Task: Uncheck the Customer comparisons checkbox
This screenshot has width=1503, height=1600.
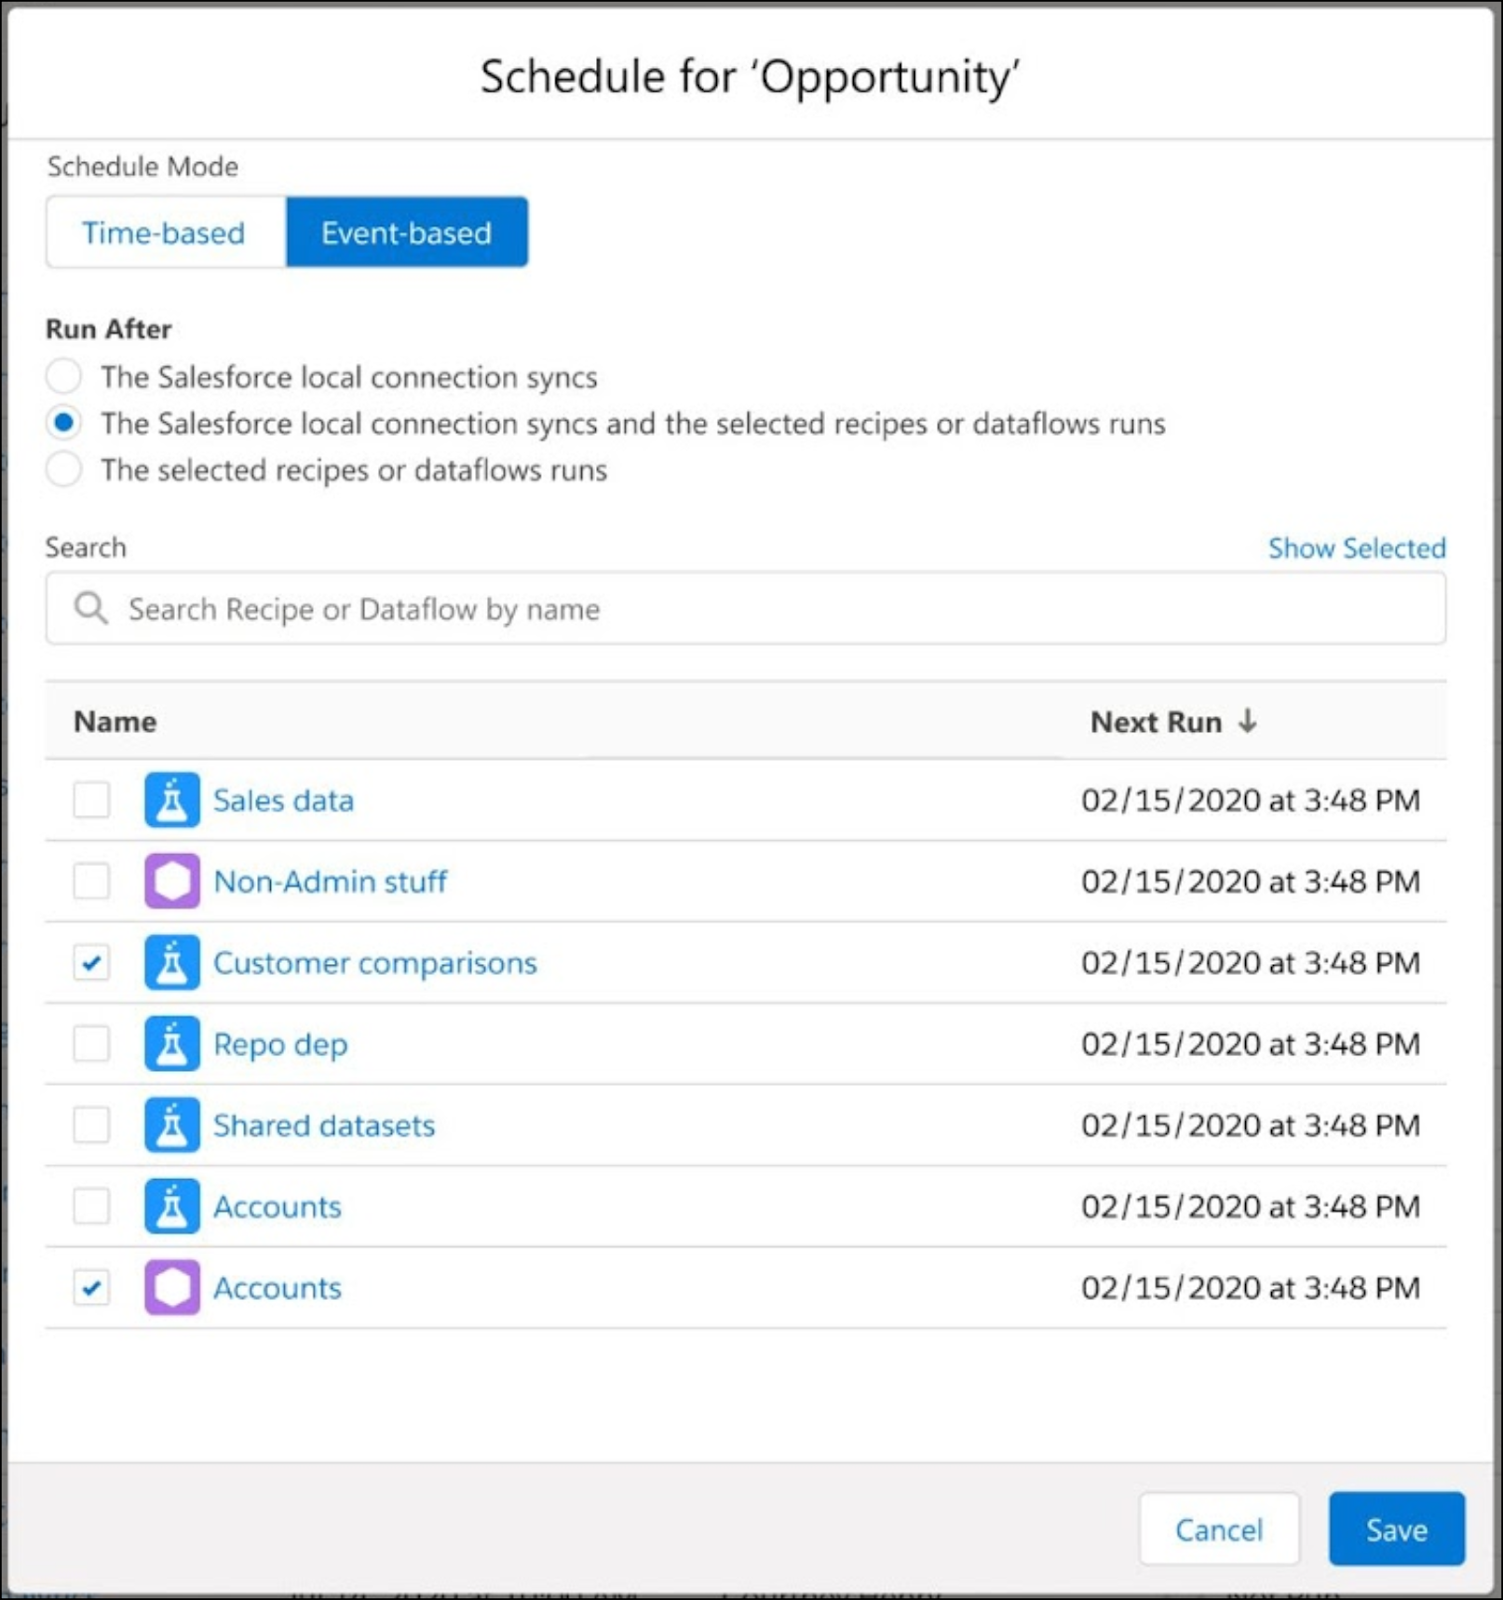Action: click(91, 963)
